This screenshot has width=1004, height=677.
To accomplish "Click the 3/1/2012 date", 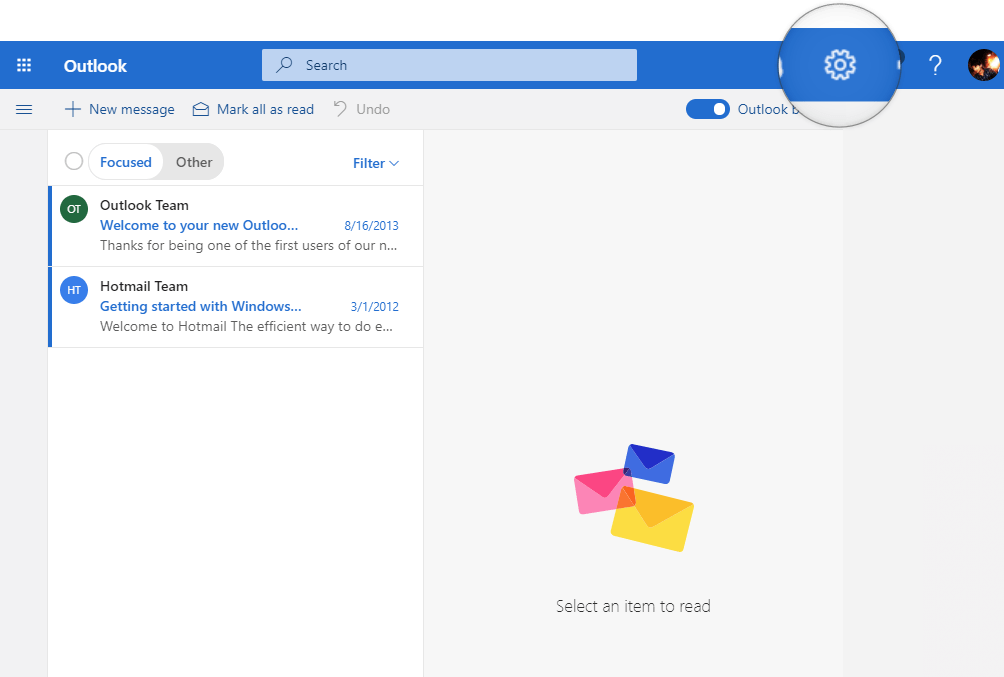I will (375, 307).
